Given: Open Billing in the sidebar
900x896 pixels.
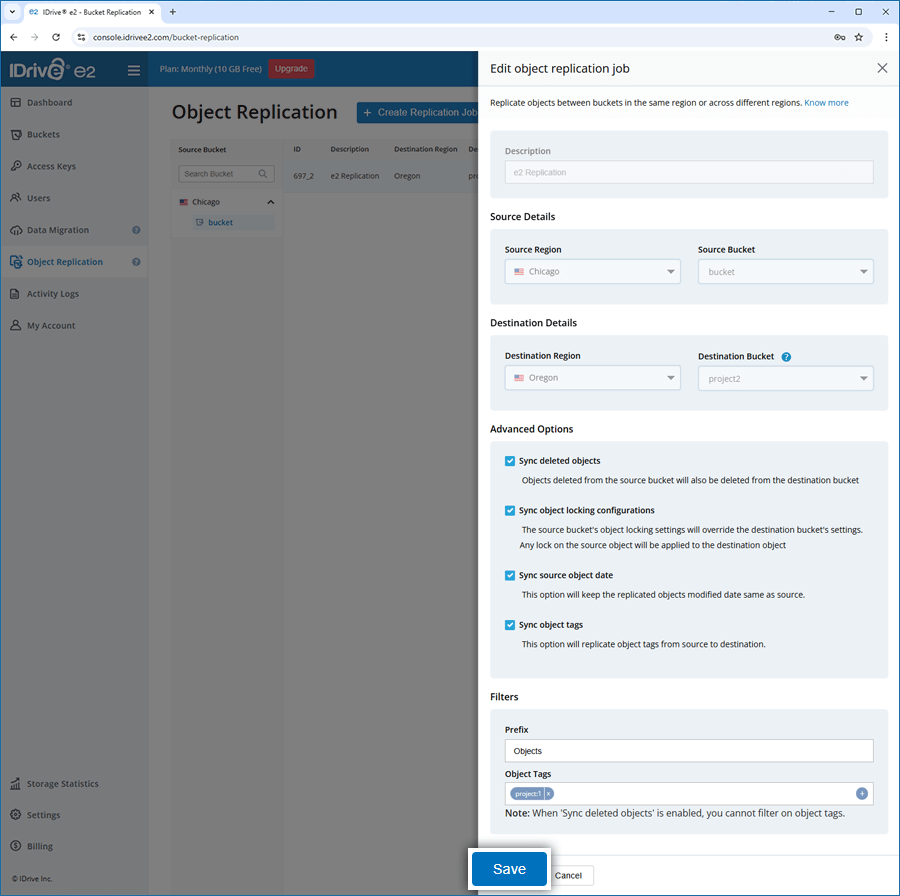Looking at the screenshot, I should pyautogui.click(x=40, y=846).
